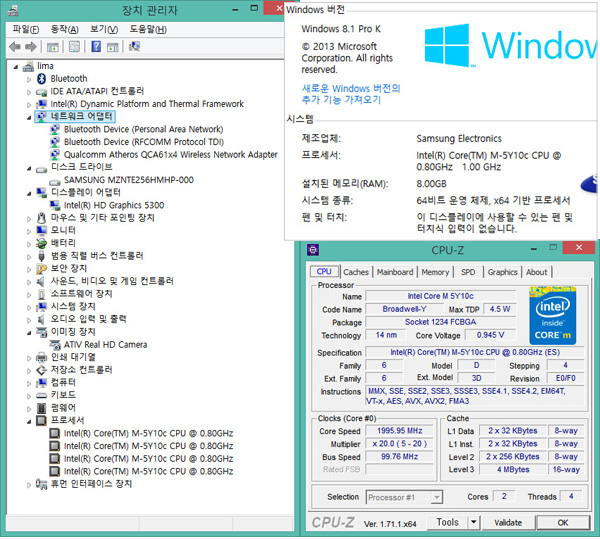
Task: Click the Scan for hardware changes toolbar icon
Action: coord(134,46)
